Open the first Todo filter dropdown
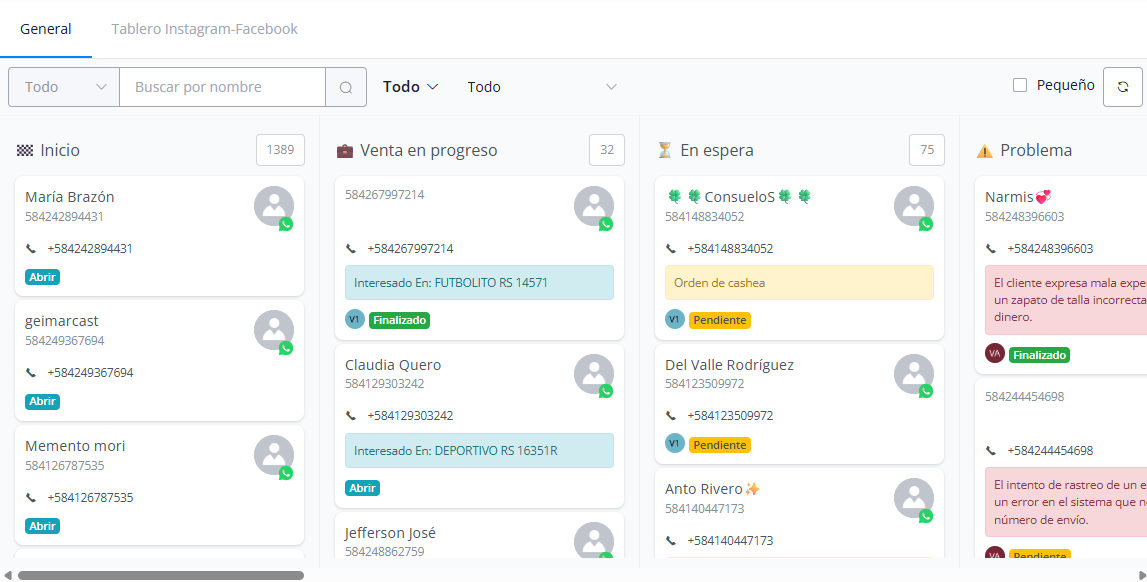This screenshot has width=1147, height=582. (64, 87)
